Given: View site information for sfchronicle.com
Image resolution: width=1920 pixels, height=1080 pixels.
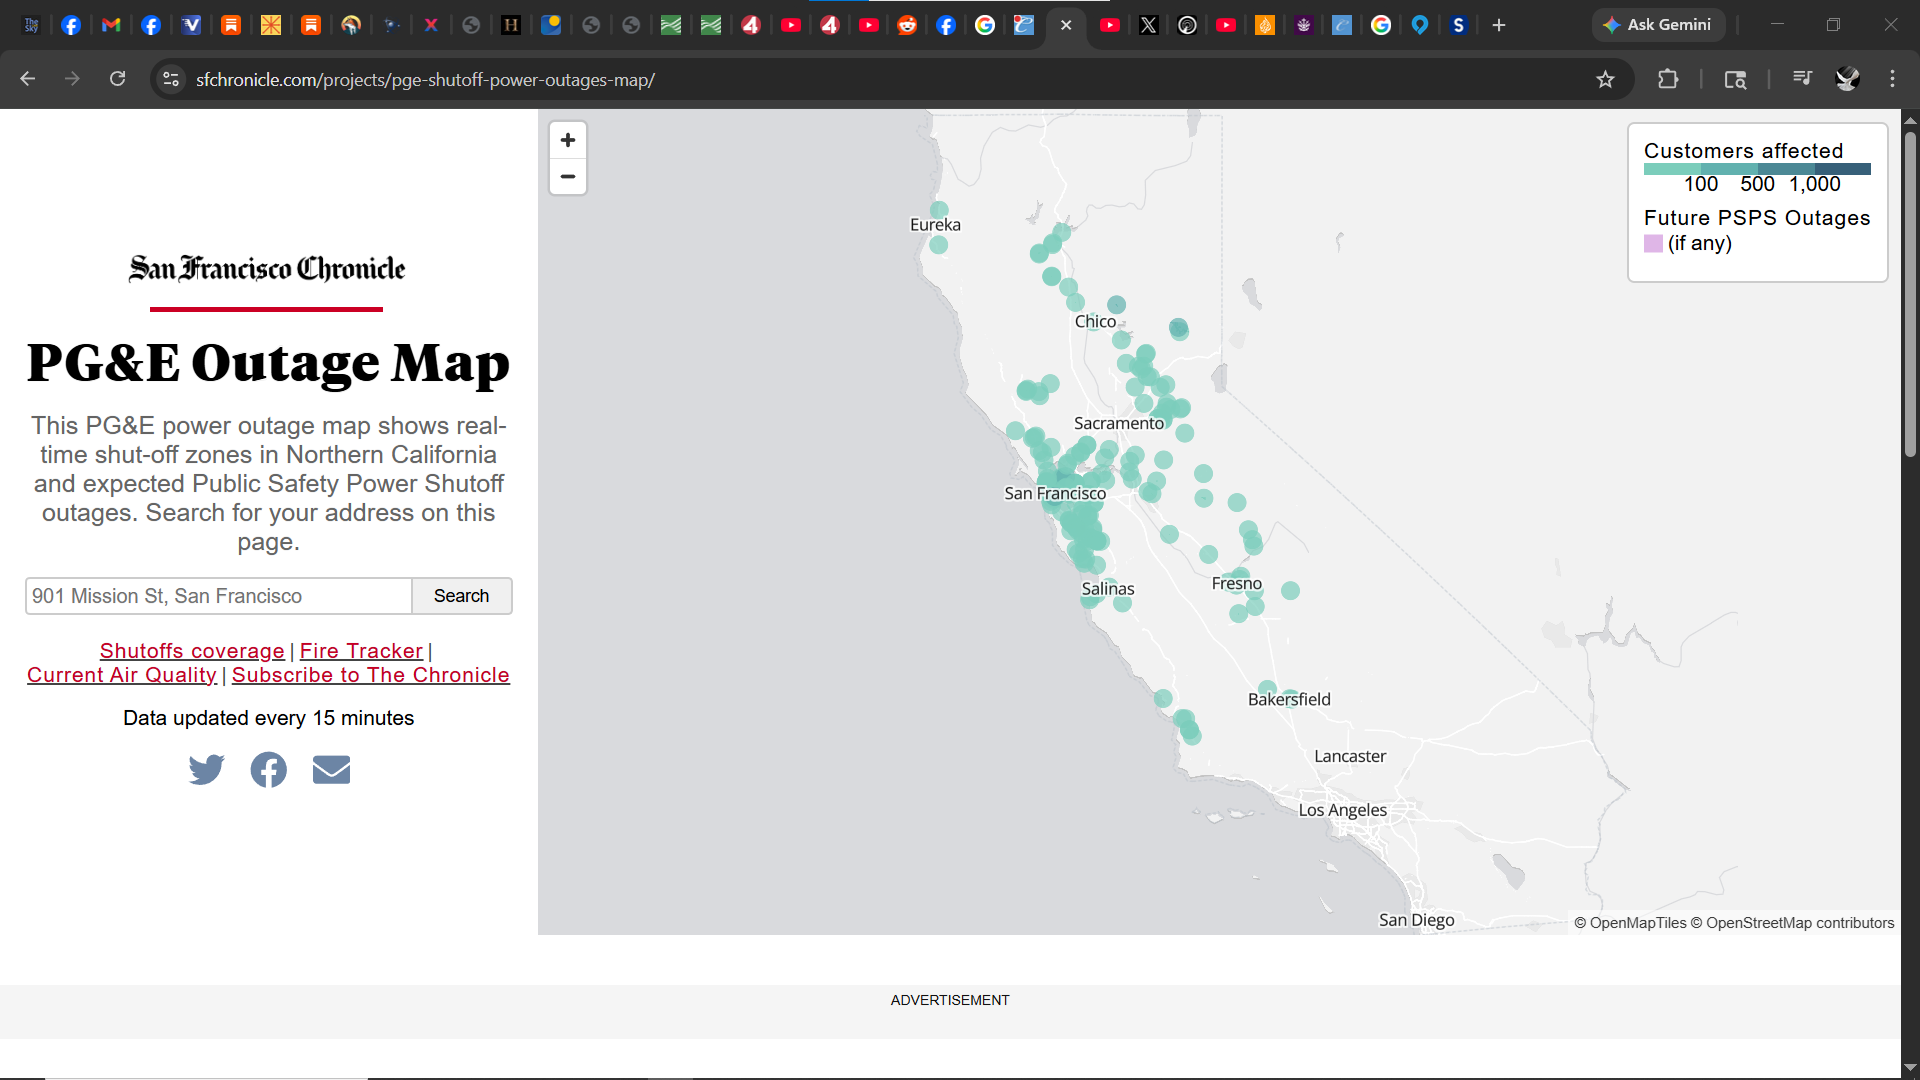Looking at the screenshot, I should 171,79.
